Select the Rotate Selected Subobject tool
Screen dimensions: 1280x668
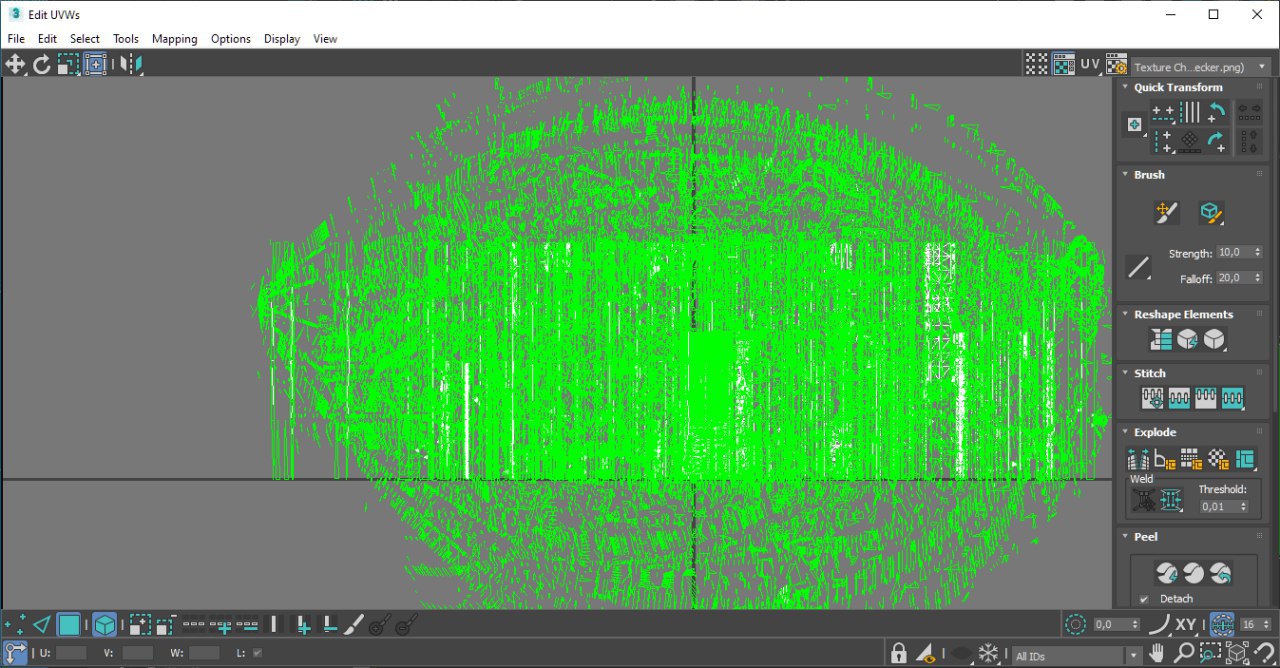42,65
